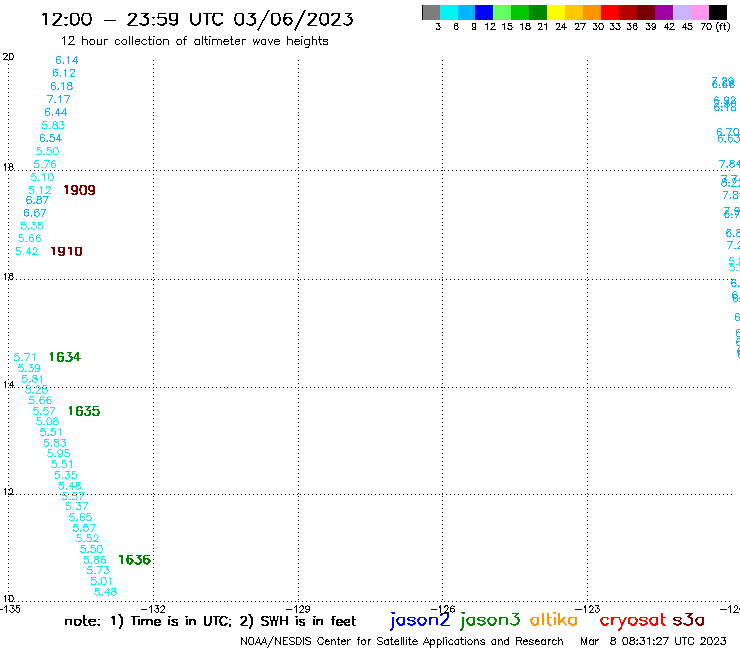Select the green 1635 time marker

click(x=84, y=412)
